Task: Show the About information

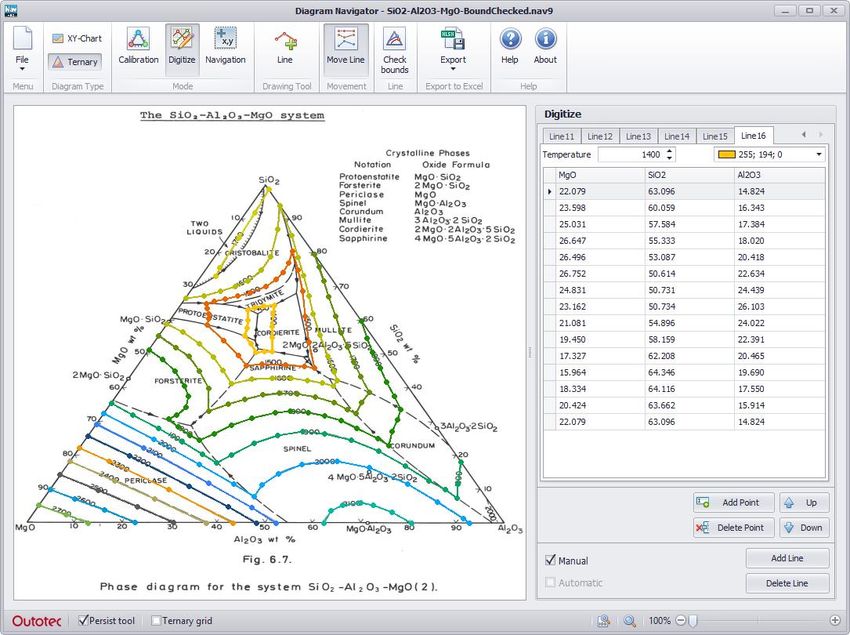Action: [x=545, y=46]
